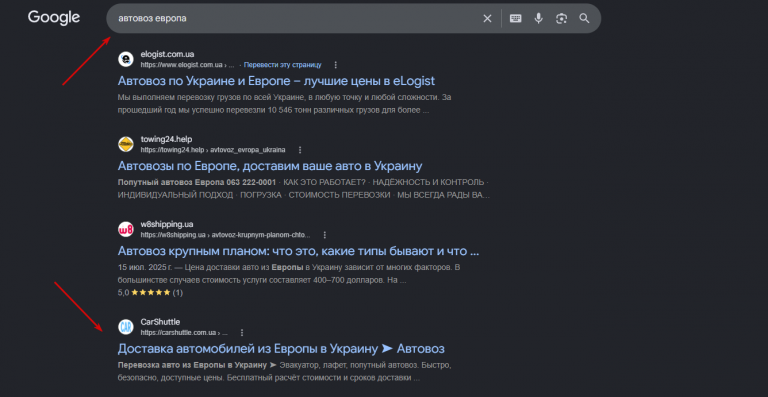Click the w8shipping.ua favicon
Screen dimensions: 768x397
pyautogui.click(x=126, y=230)
